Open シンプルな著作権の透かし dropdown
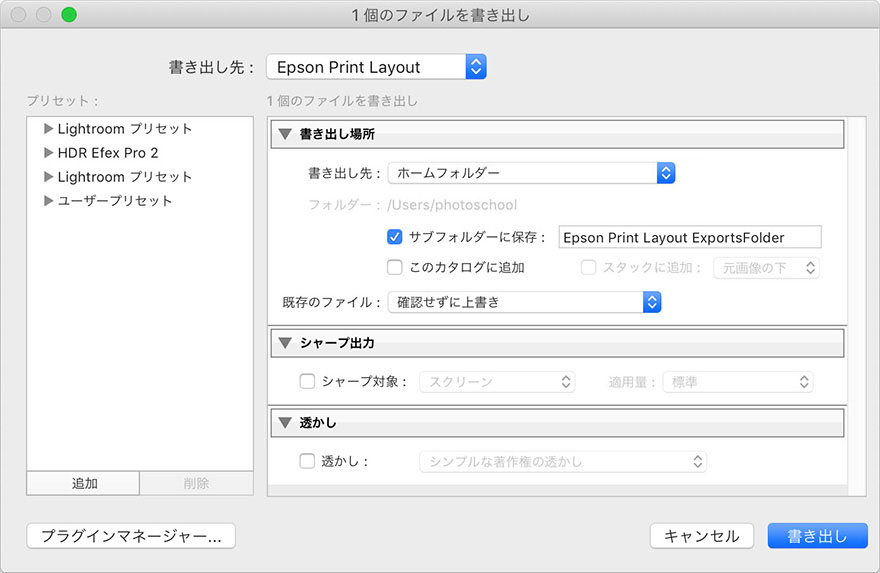 pyautogui.click(x=563, y=462)
